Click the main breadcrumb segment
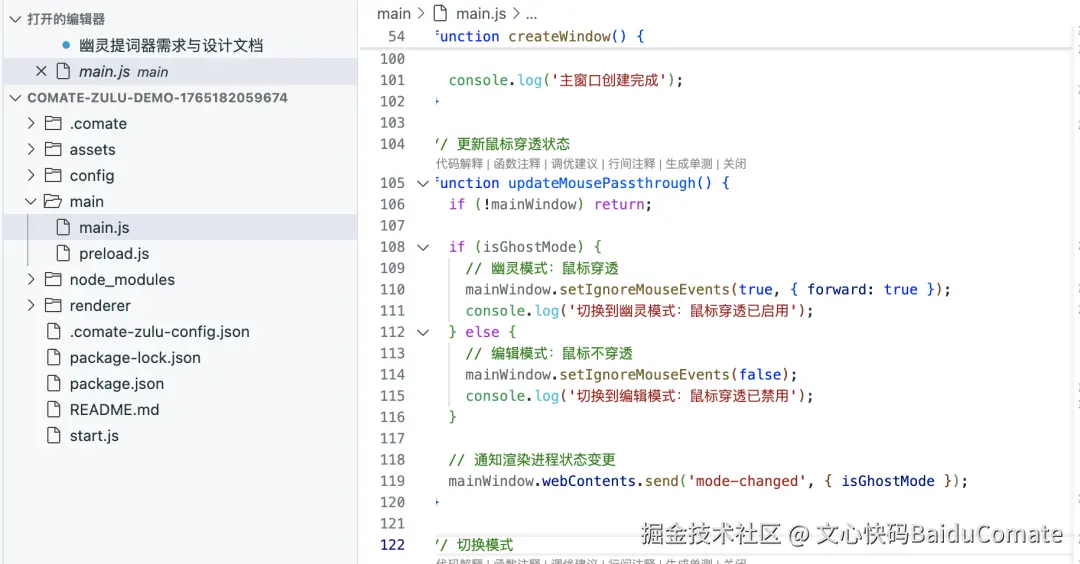This screenshot has width=1080, height=564. pyautogui.click(x=394, y=14)
